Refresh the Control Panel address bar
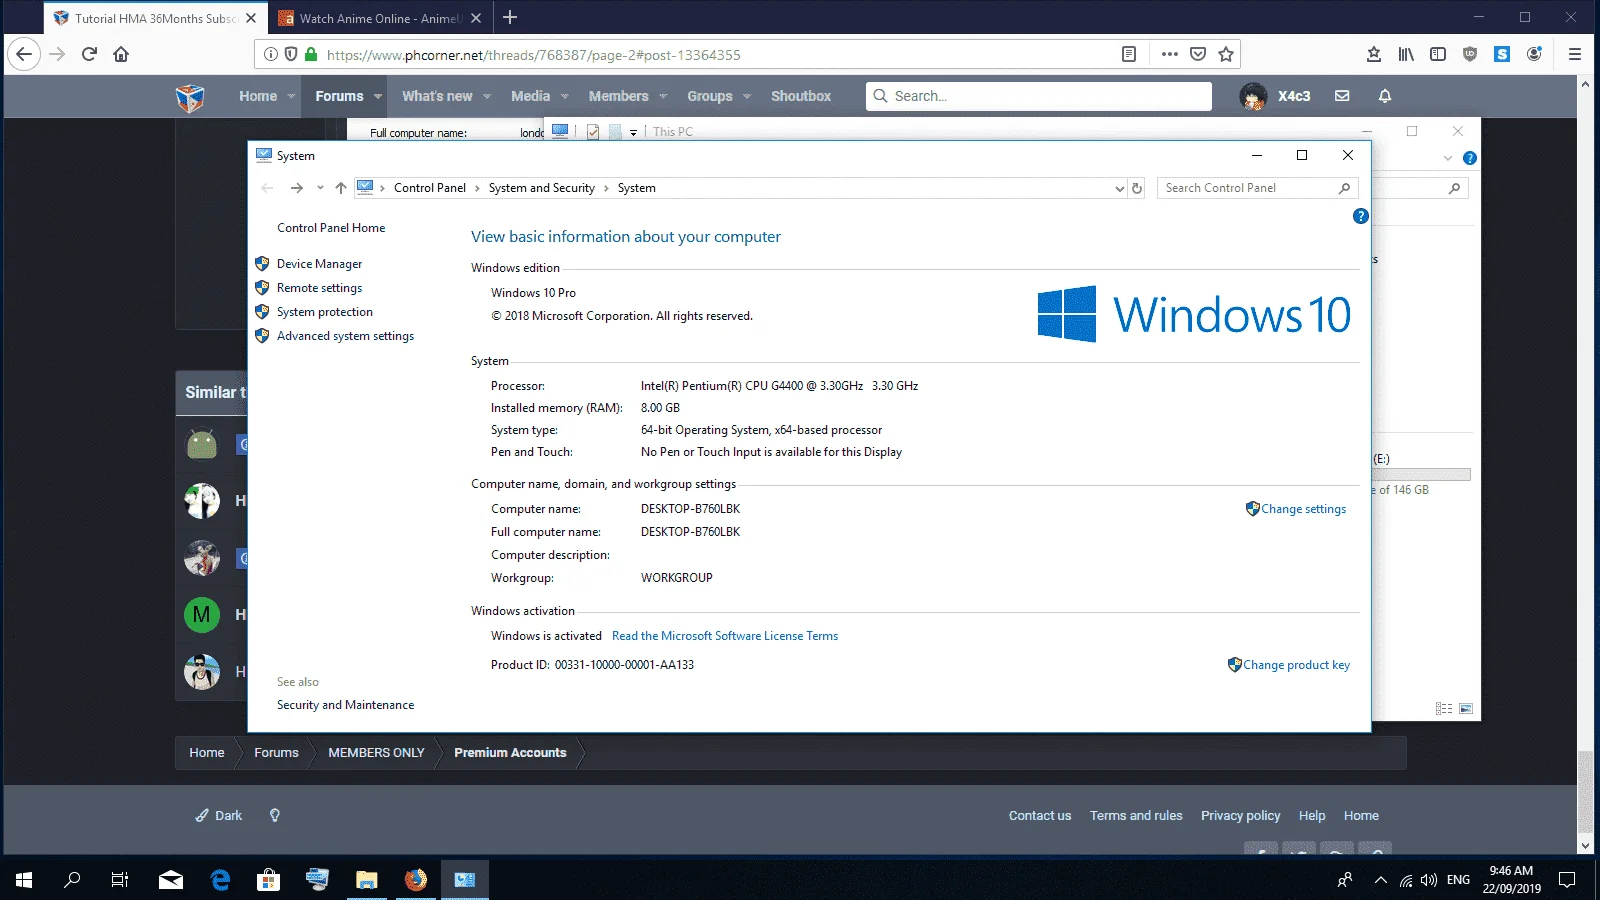 [1137, 188]
